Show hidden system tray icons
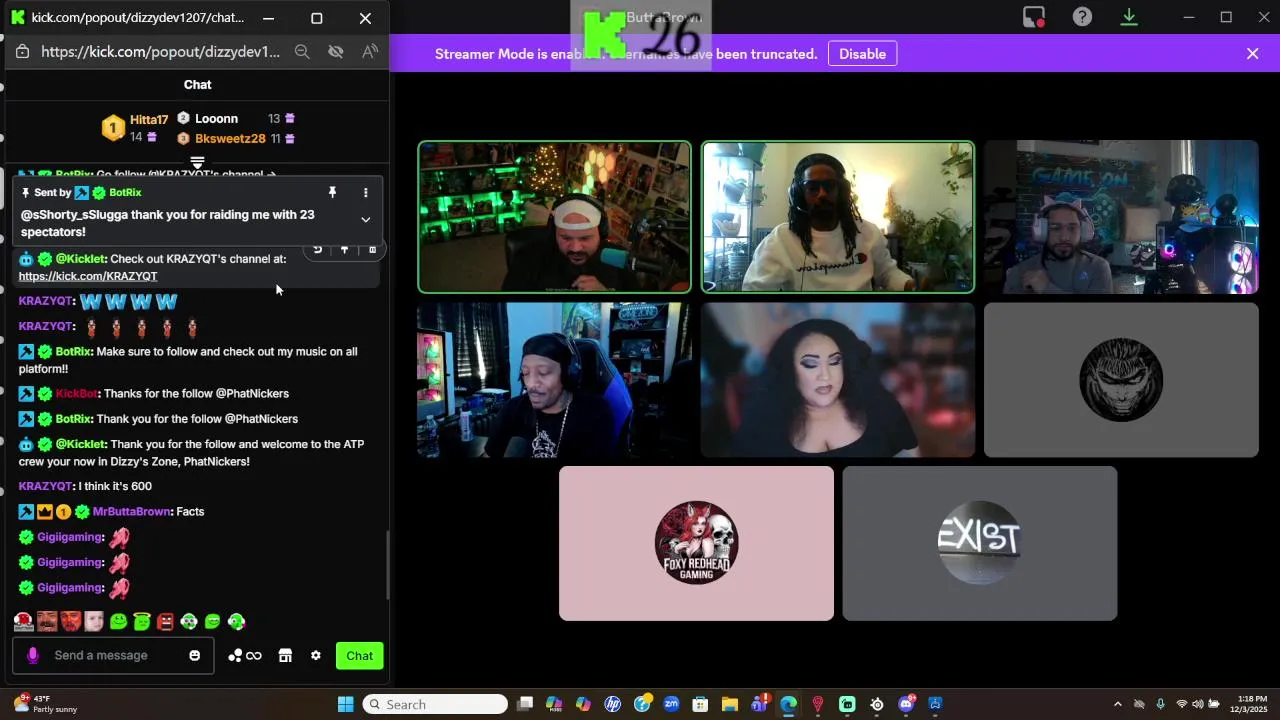 coord(1117,704)
